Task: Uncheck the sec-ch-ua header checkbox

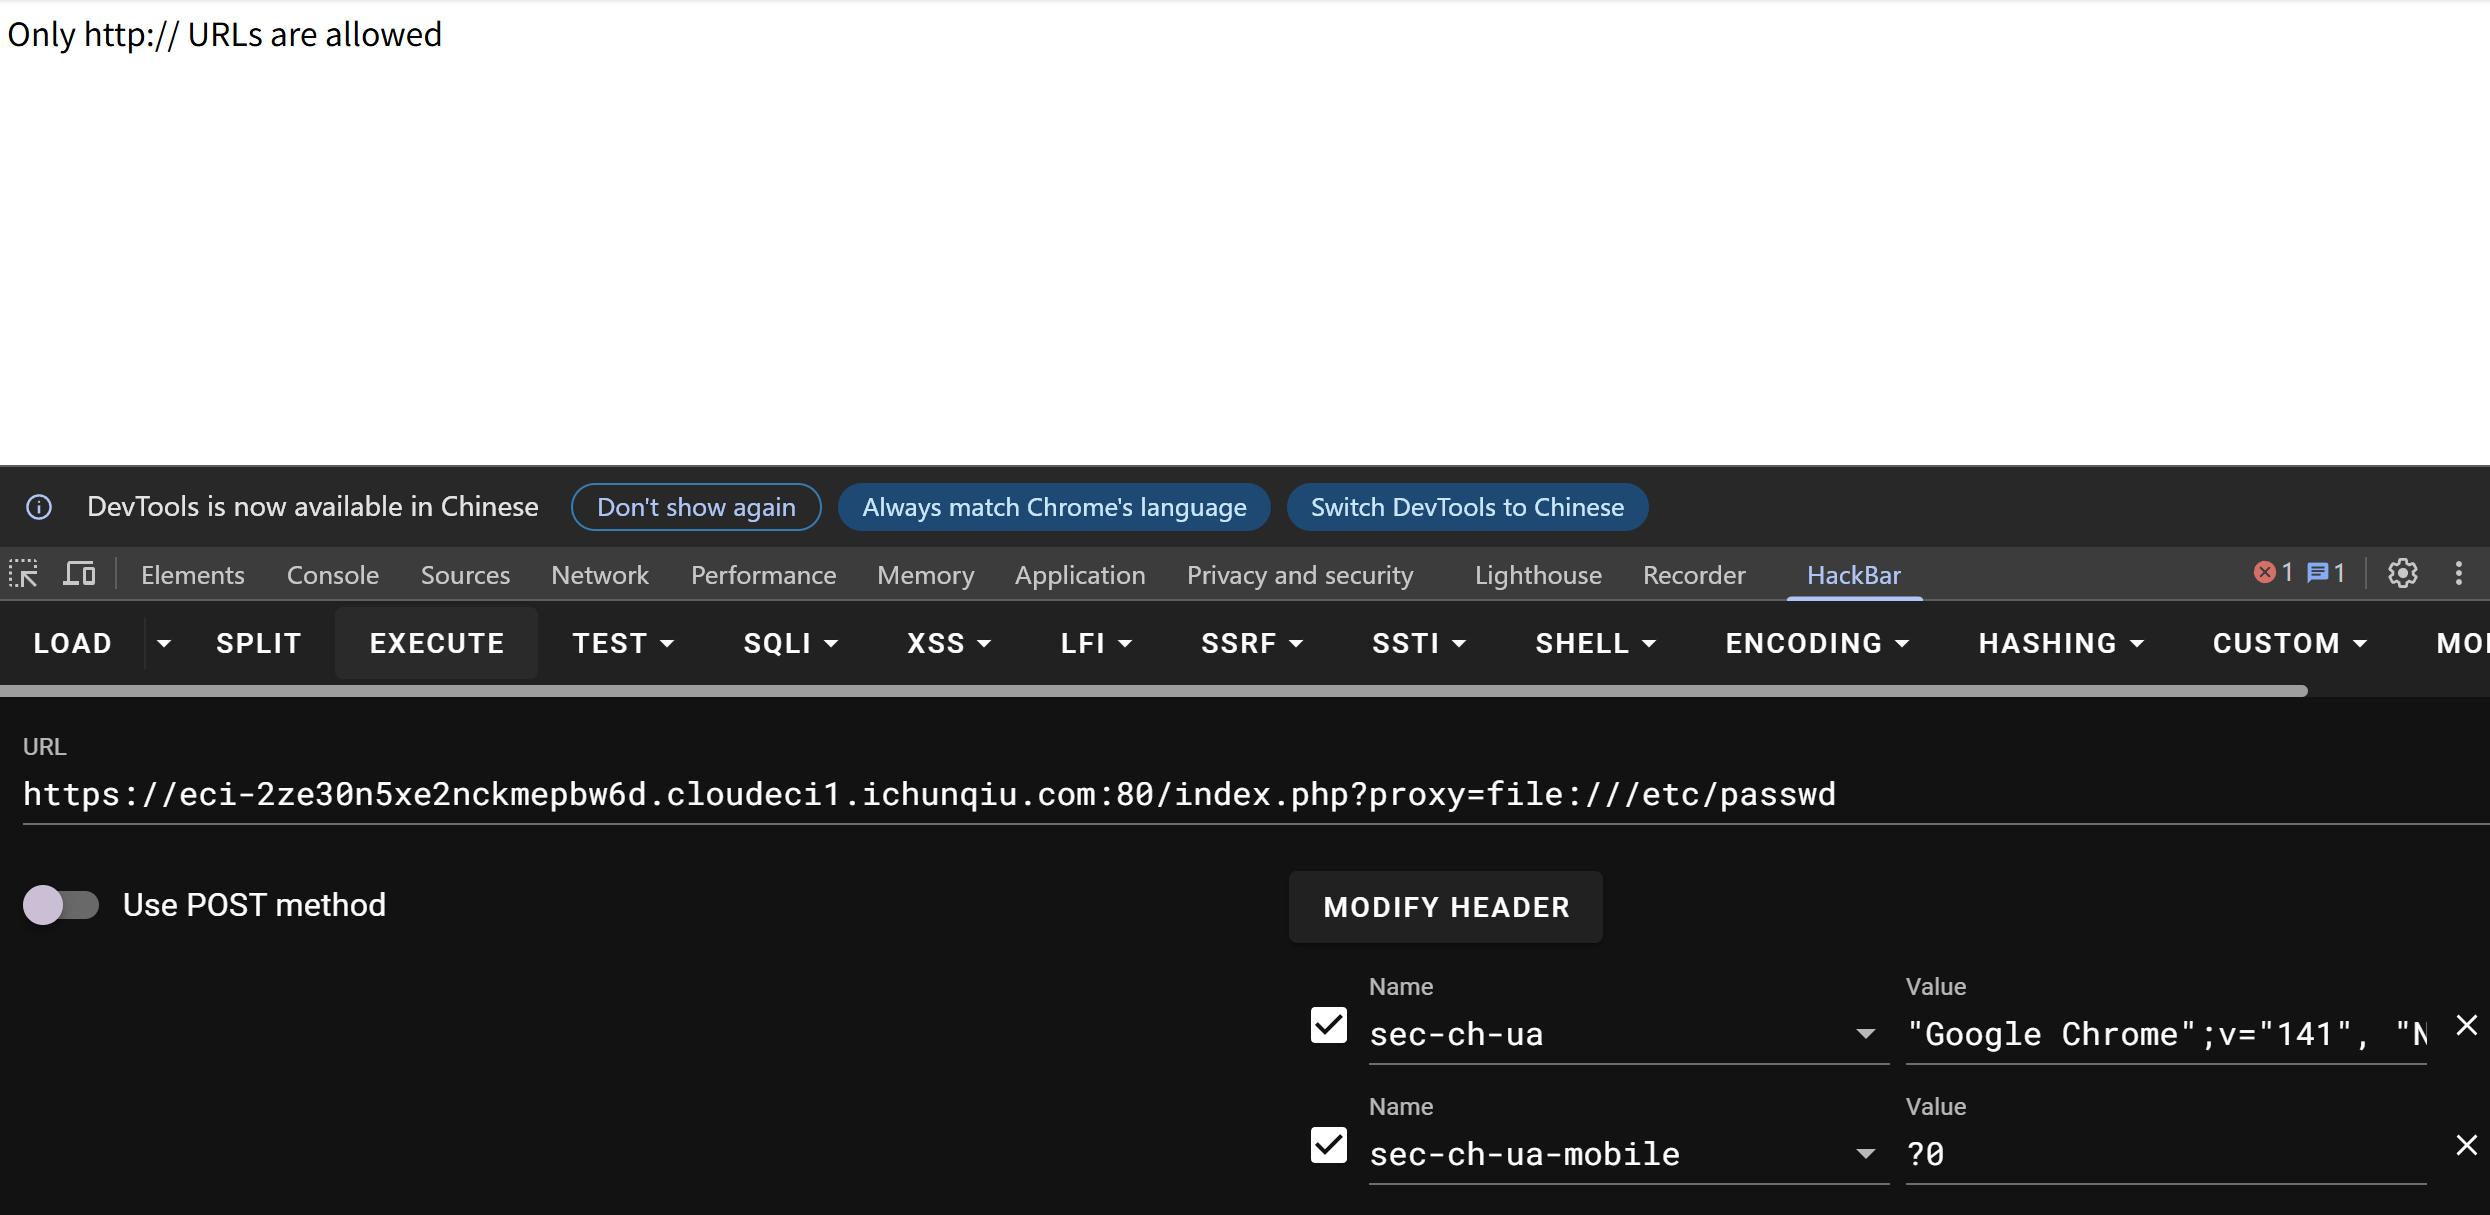Action: click(1329, 1025)
